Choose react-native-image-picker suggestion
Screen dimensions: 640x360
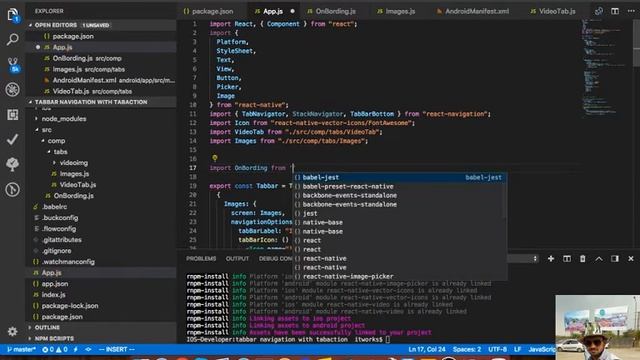pos(400,276)
